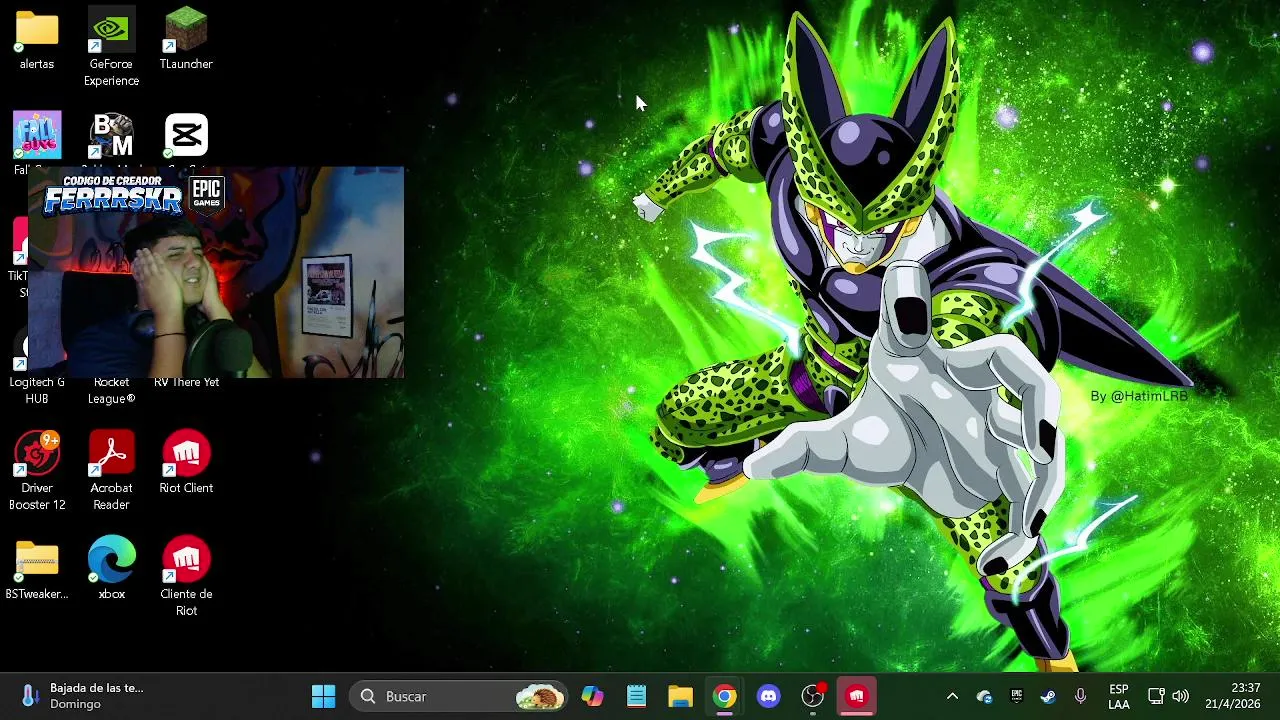The width and height of the screenshot is (1280, 720).
Task: Launch the Cliente de Riot shortcut
Action: [x=186, y=577]
